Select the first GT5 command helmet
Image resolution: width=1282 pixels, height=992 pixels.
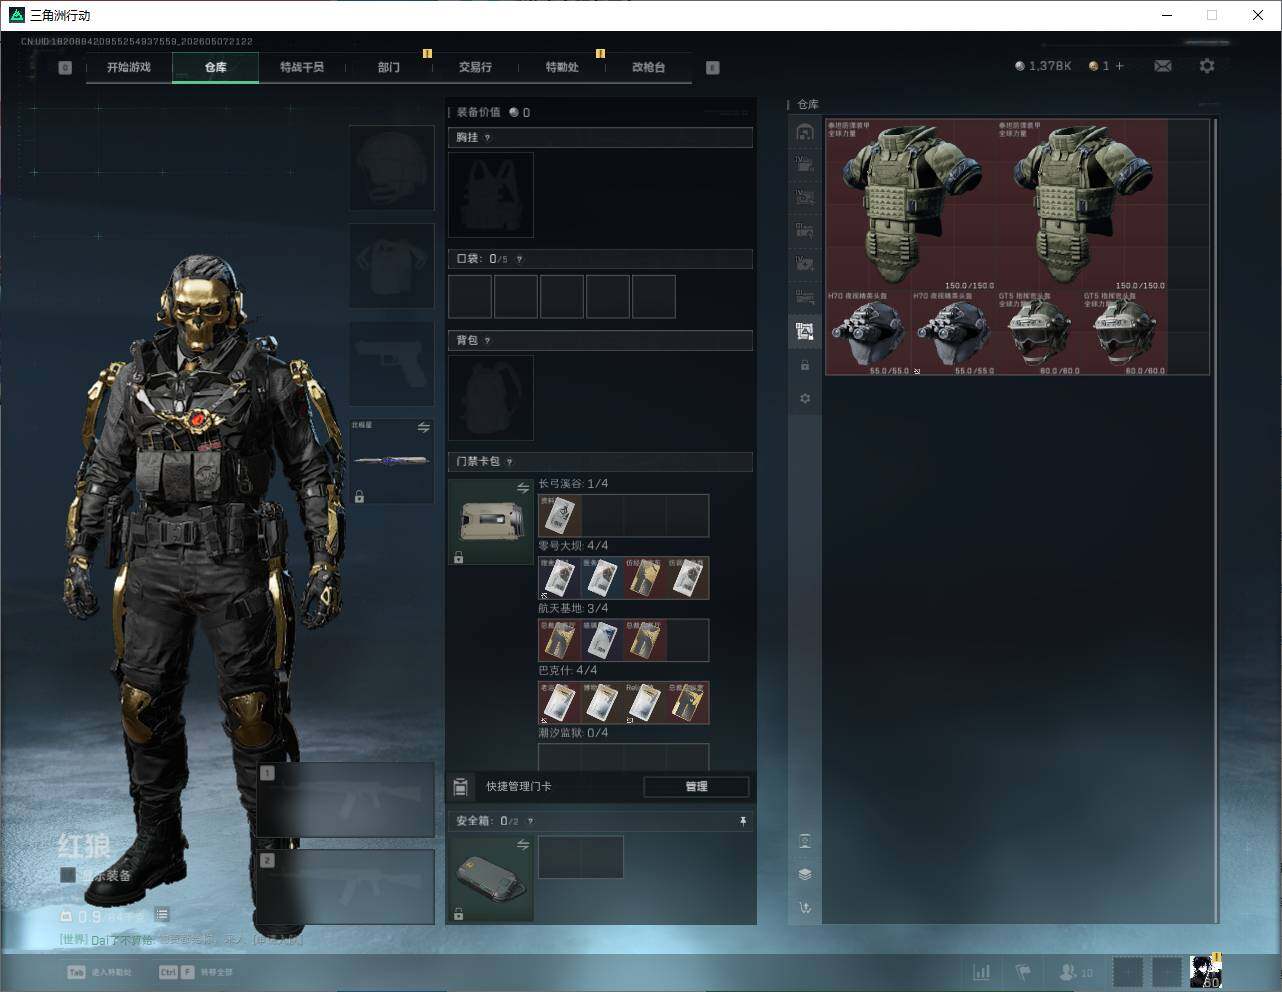(1039, 333)
